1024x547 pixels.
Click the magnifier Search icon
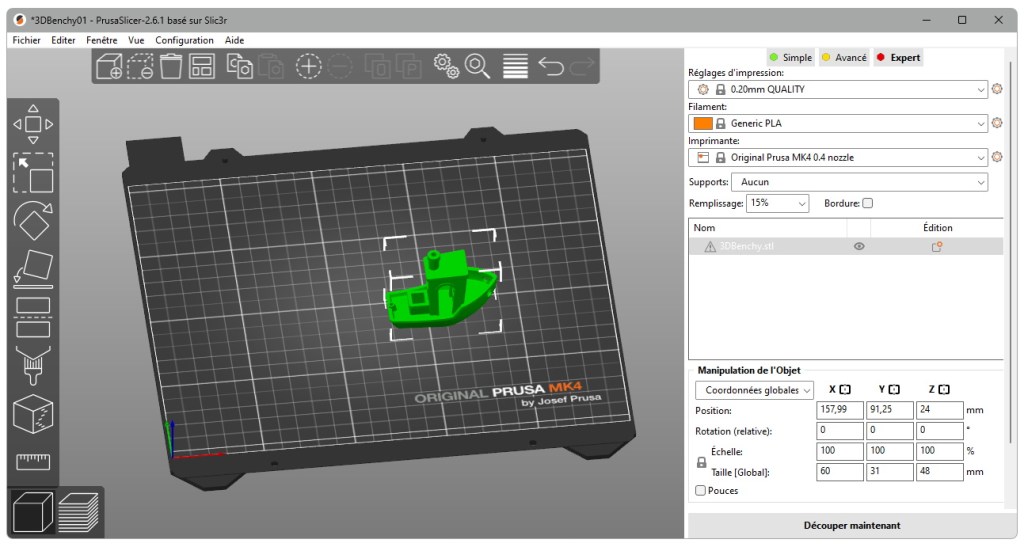point(477,67)
